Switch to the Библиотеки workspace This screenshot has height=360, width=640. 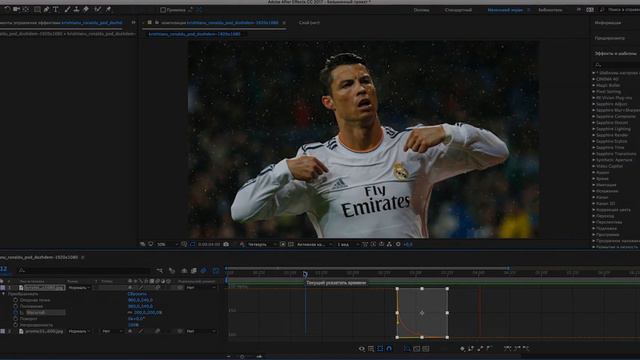coord(550,10)
